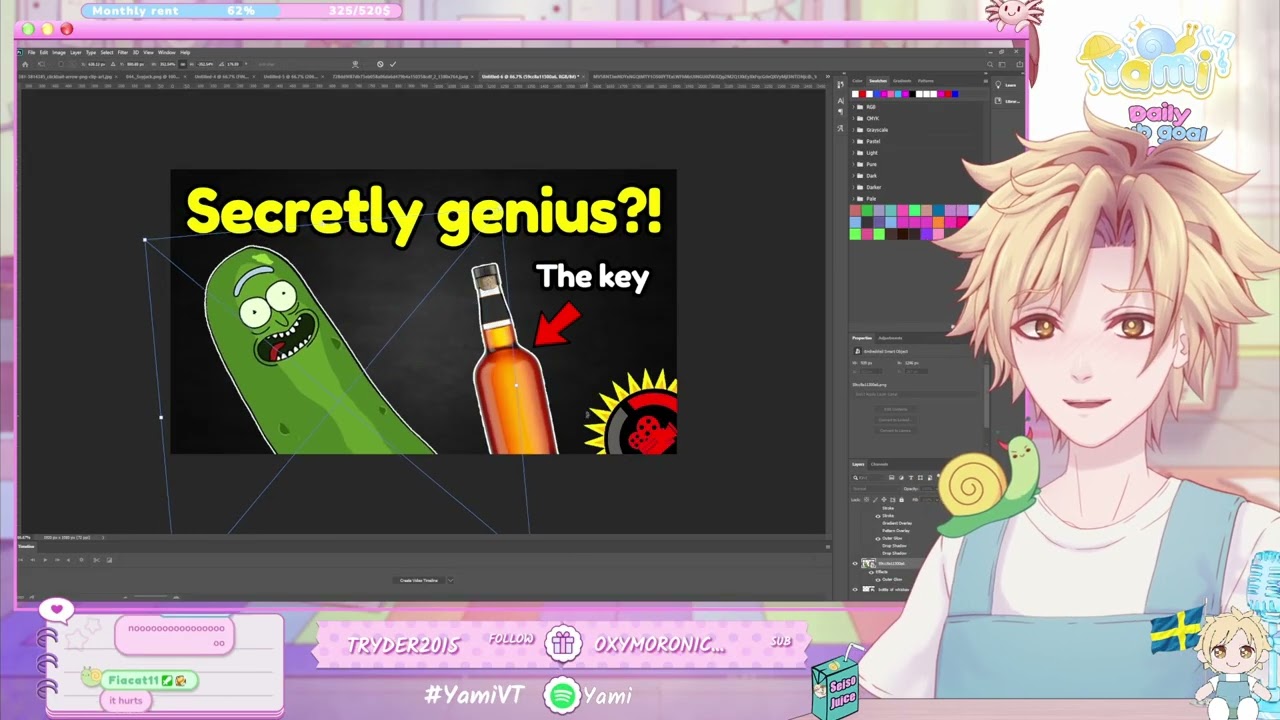Commit the transform with the checkmark icon
Image resolution: width=1280 pixels, height=720 pixels.
393,64
